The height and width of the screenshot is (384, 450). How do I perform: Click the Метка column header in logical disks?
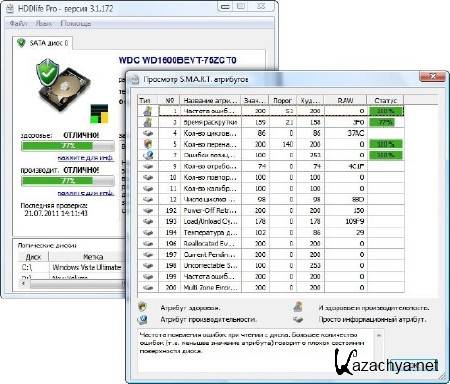(x=87, y=257)
